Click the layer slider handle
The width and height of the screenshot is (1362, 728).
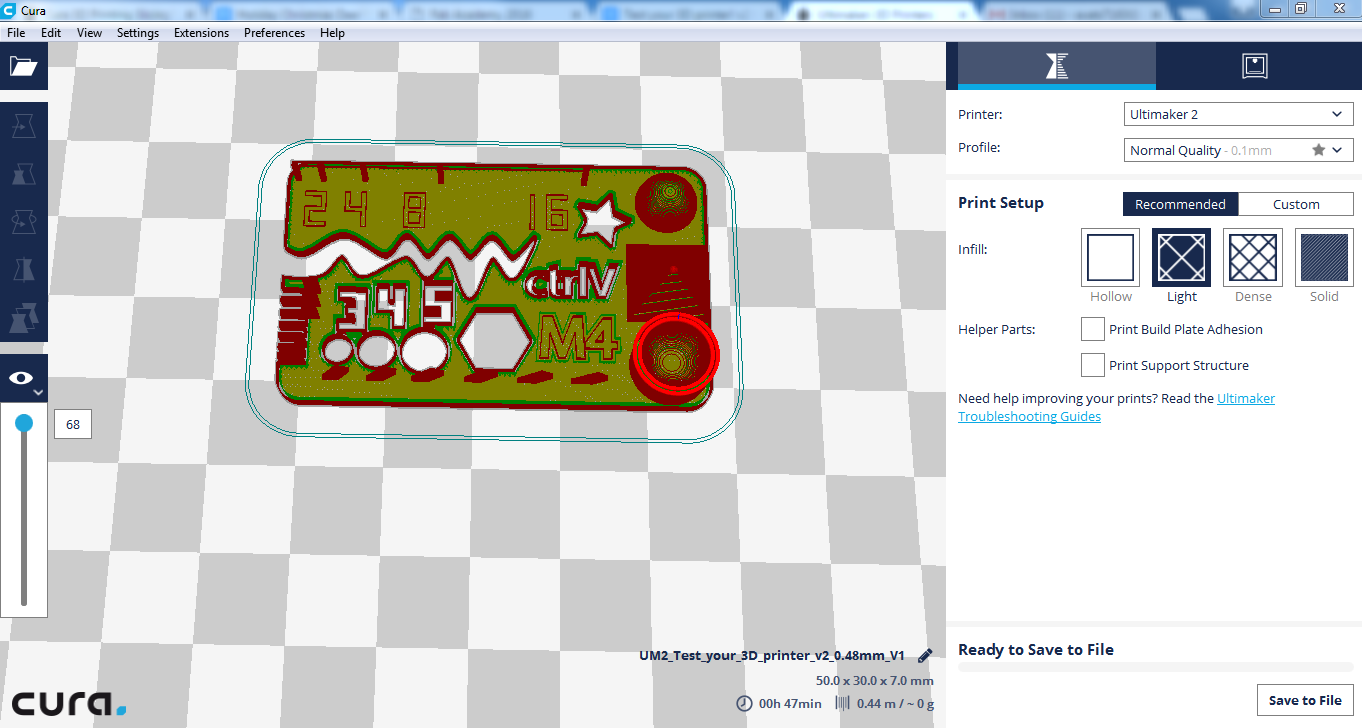pos(24,424)
